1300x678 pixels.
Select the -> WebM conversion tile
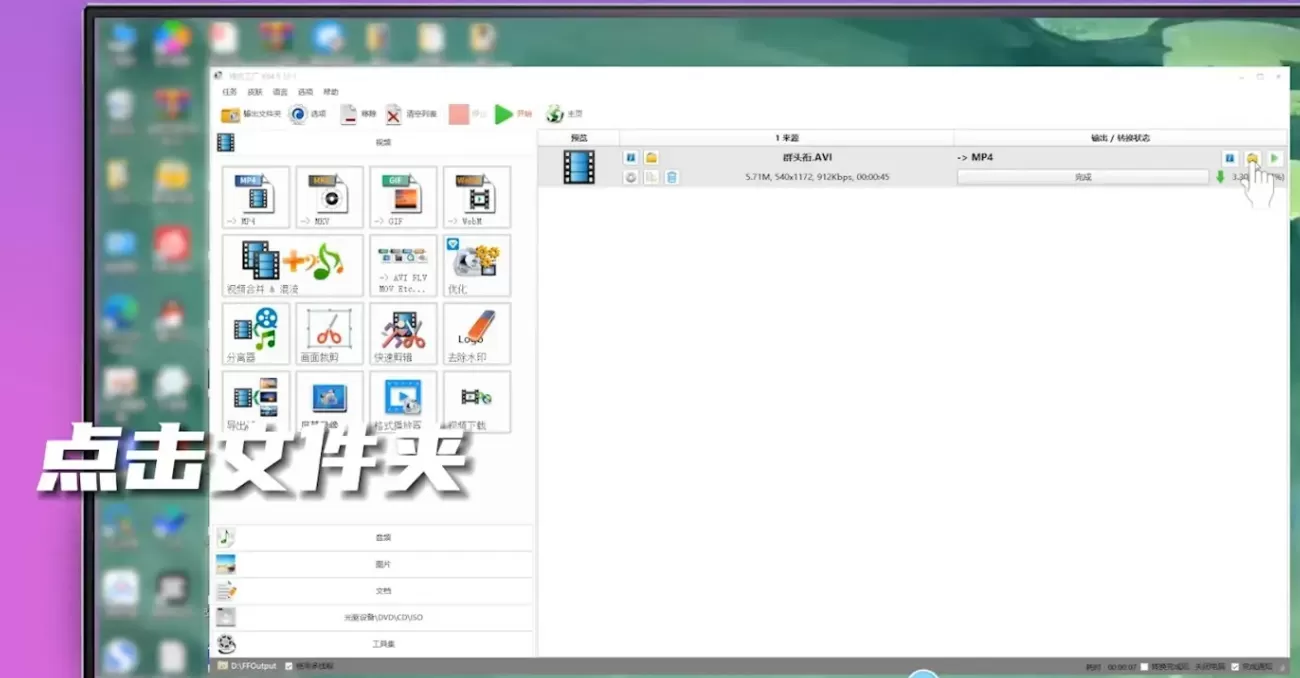[477, 197]
